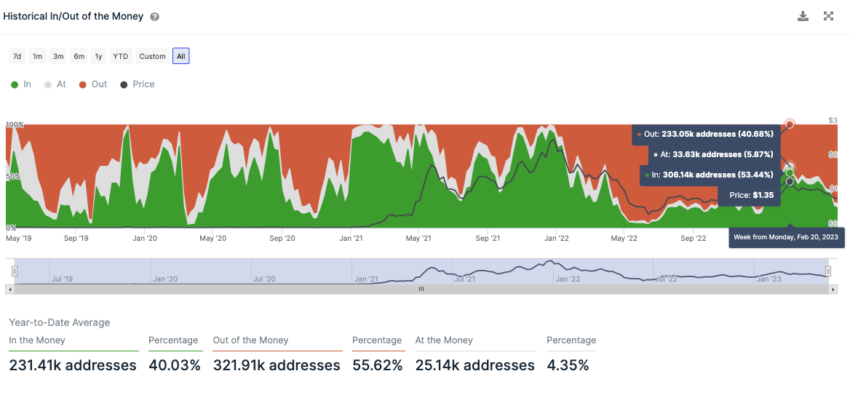Click the navigator scroll right arrow
The image size is (850, 395).
coord(834,289)
